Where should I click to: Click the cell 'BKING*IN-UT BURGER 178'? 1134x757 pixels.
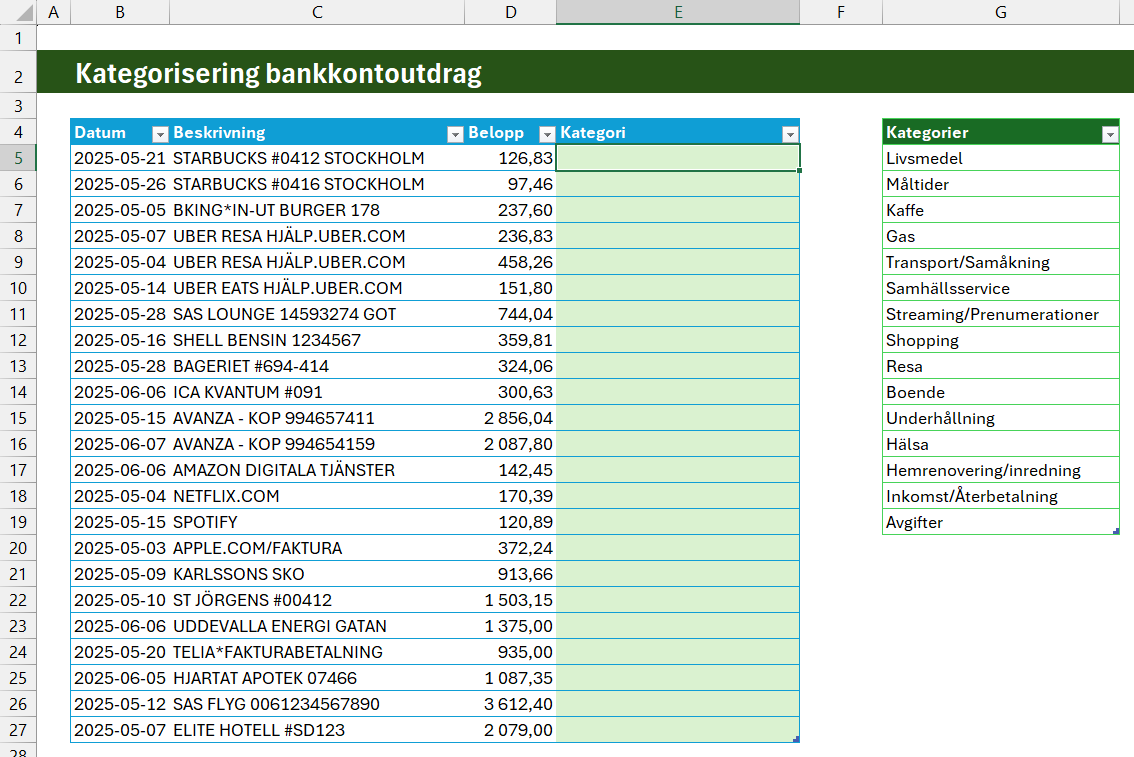(x=317, y=210)
